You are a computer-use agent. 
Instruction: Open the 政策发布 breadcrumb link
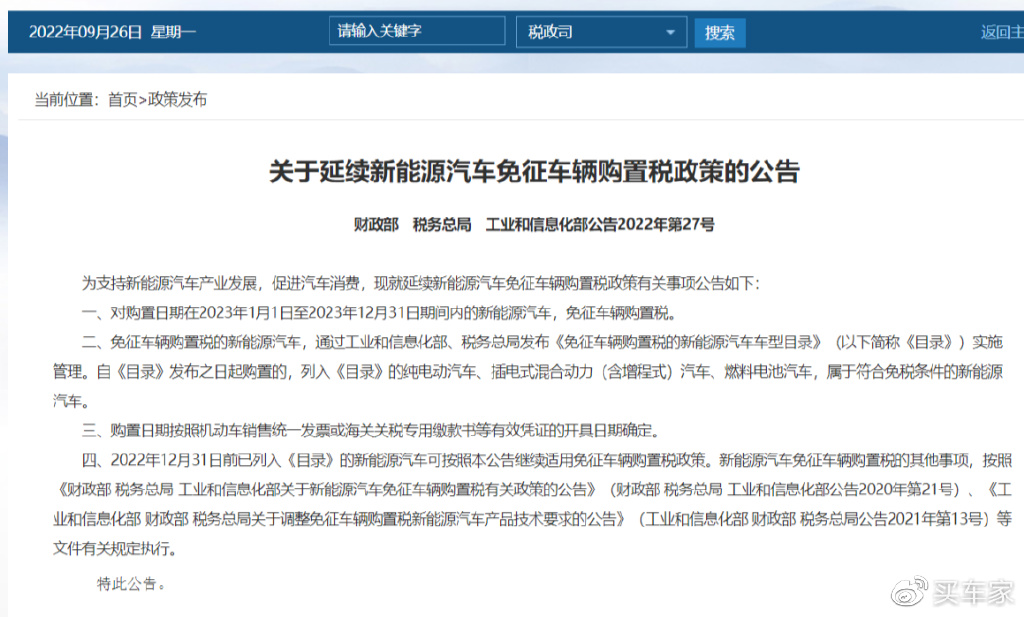click(177, 99)
